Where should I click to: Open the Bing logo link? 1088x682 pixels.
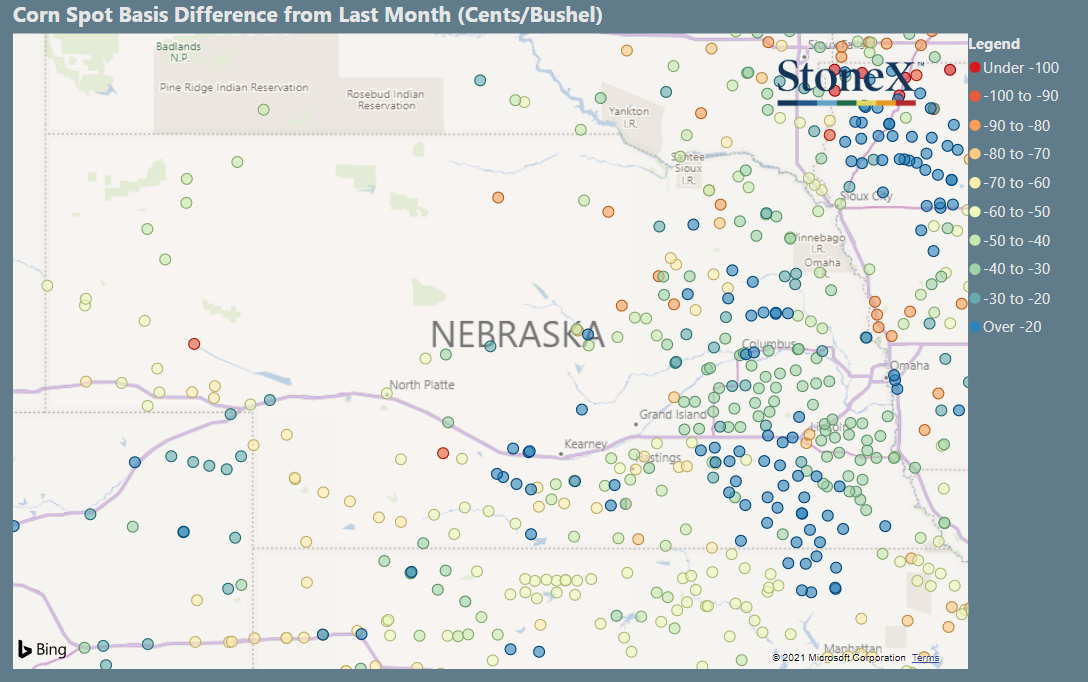pos(42,649)
